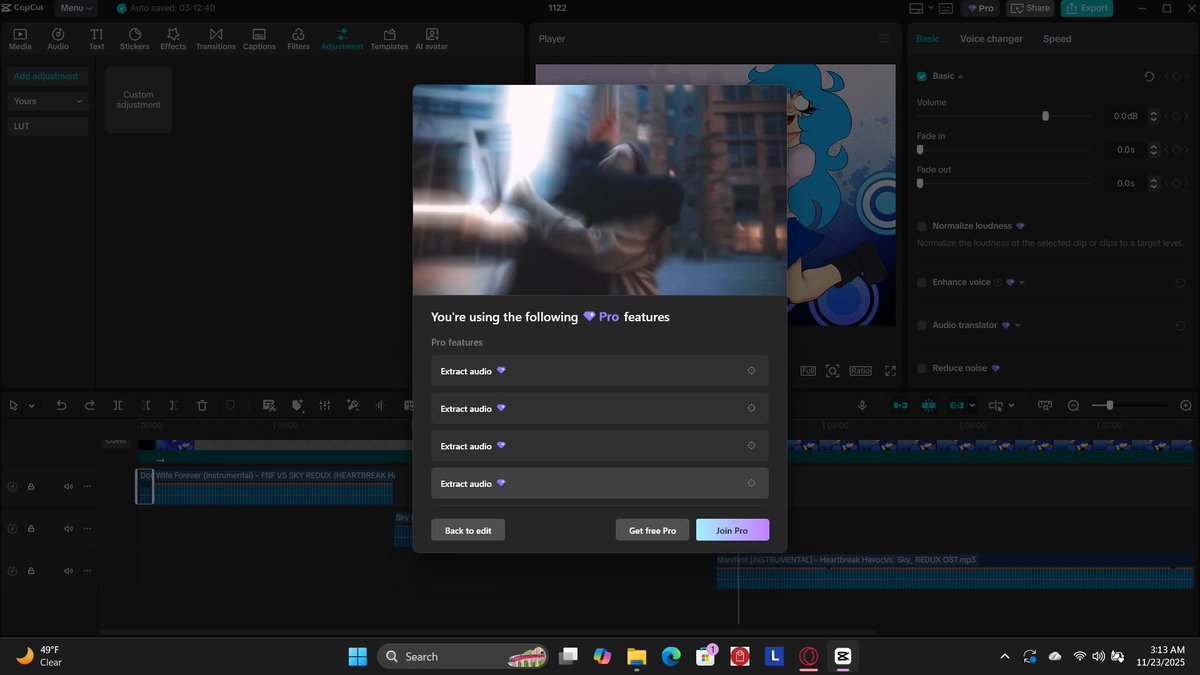Image resolution: width=1200 pixels, height=675 pixels.
Task: Reset the Basic audio settings
Action: coord(1149,76)
